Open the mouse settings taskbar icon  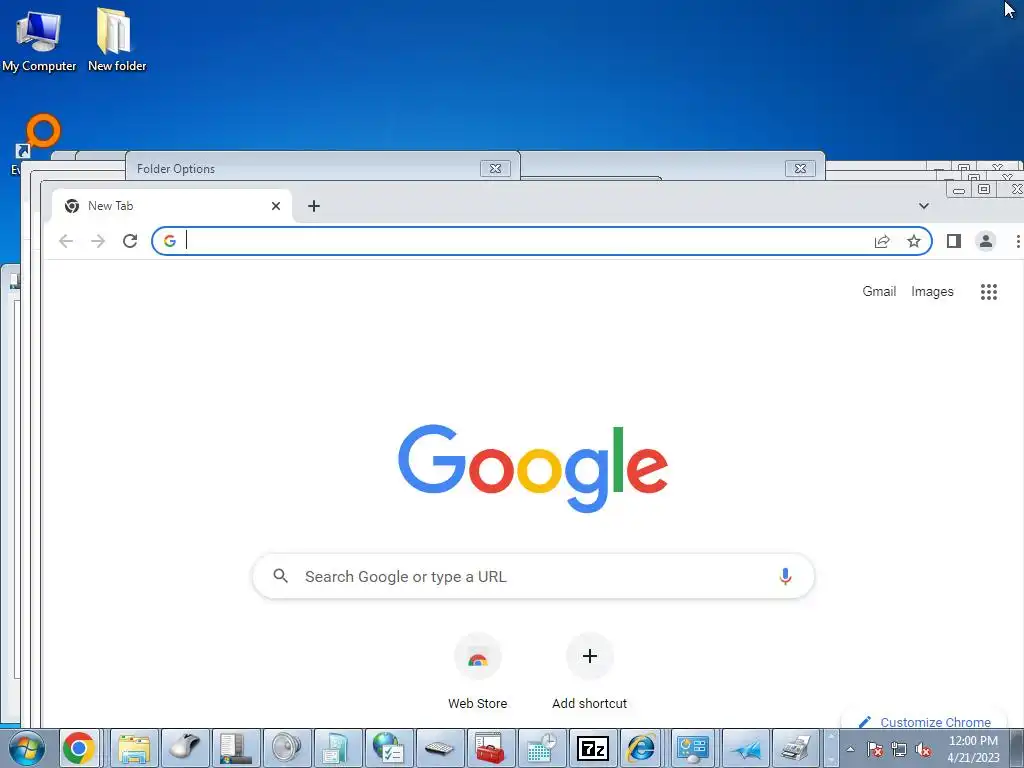[x=185, y=748]
